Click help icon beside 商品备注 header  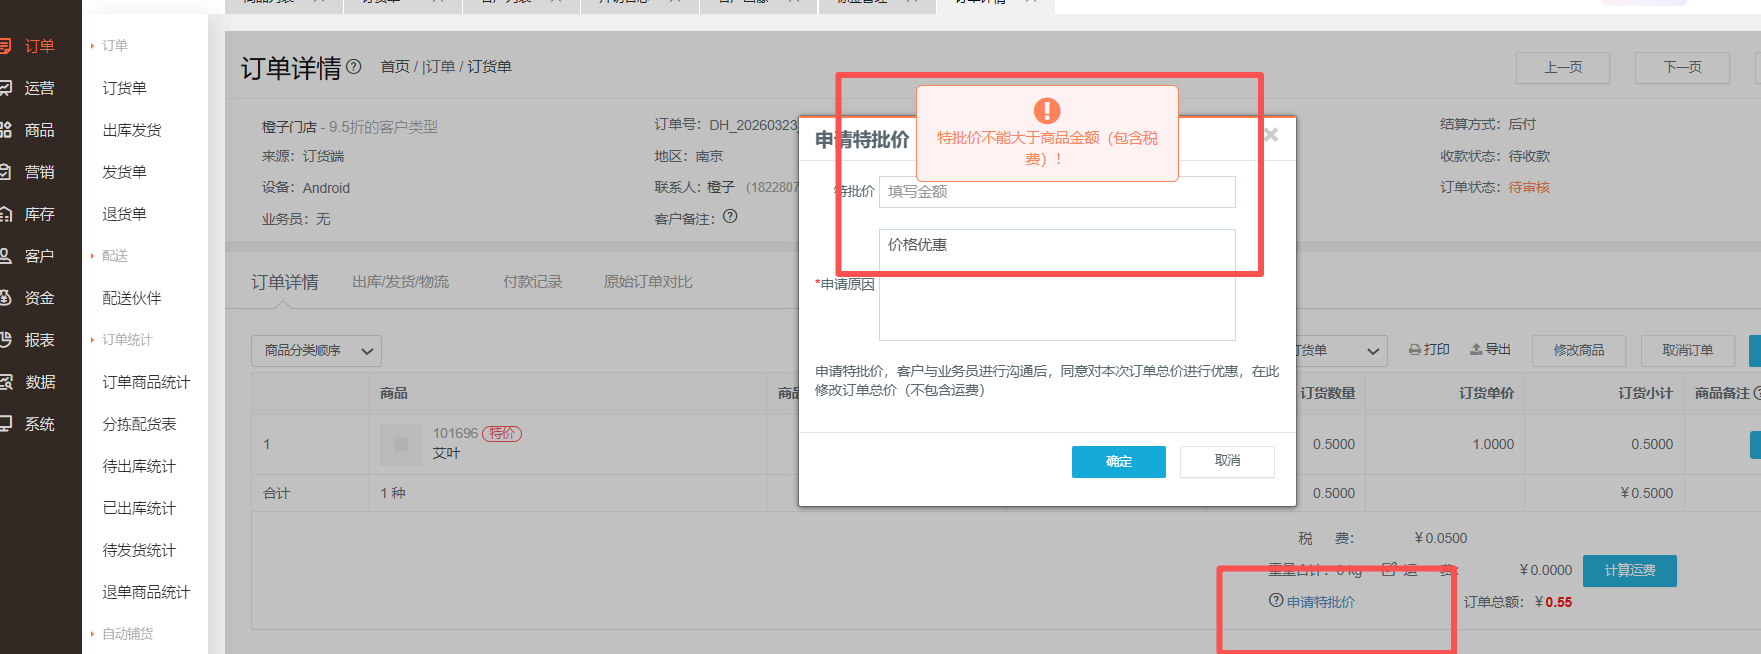pyautogui.click(x=1758, y=393)
